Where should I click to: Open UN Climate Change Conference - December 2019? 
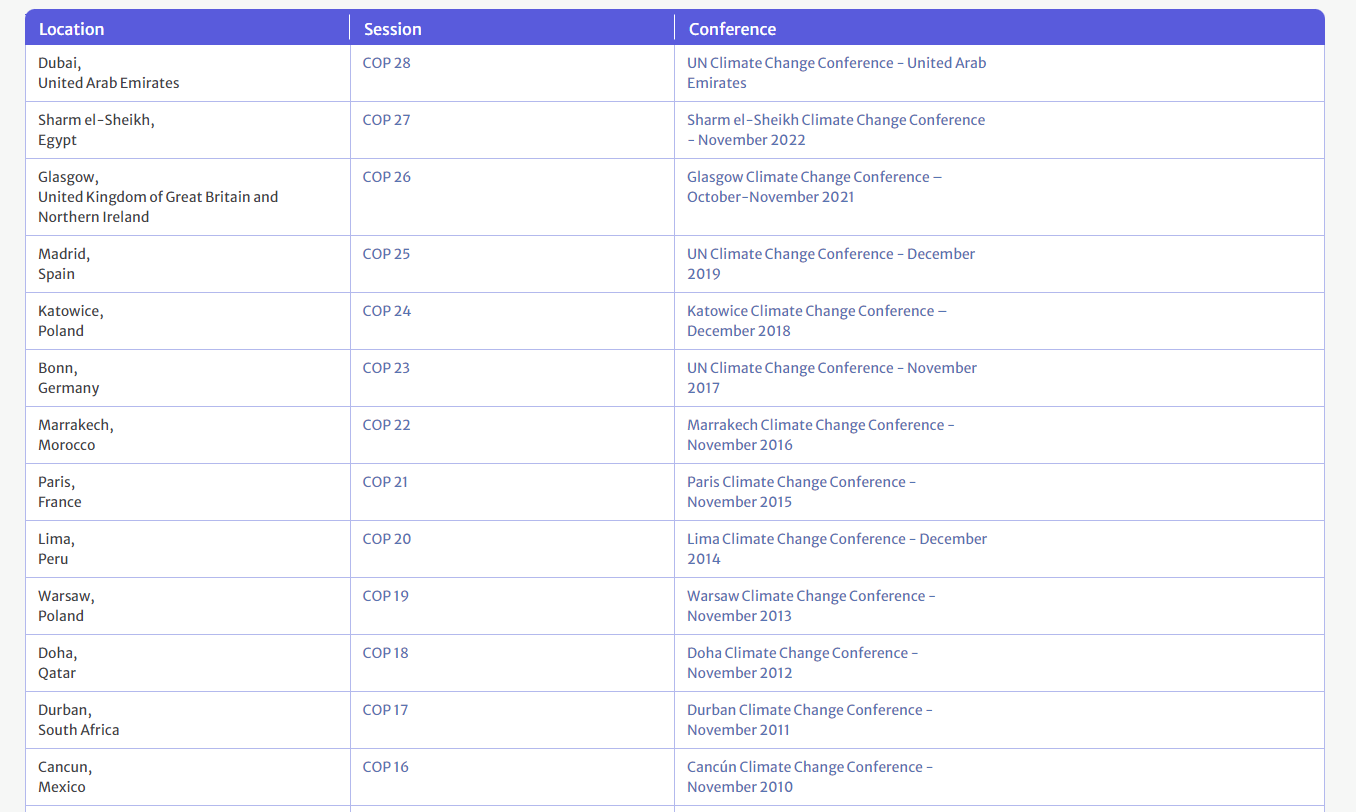click(831, 264)
